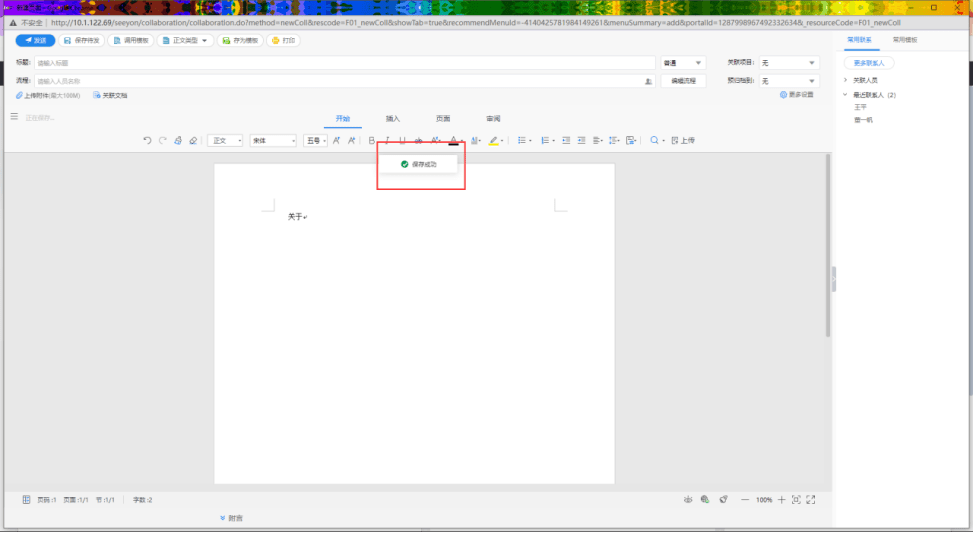Click the hamburger outline icon left of editor

click(x=14, y=117)
